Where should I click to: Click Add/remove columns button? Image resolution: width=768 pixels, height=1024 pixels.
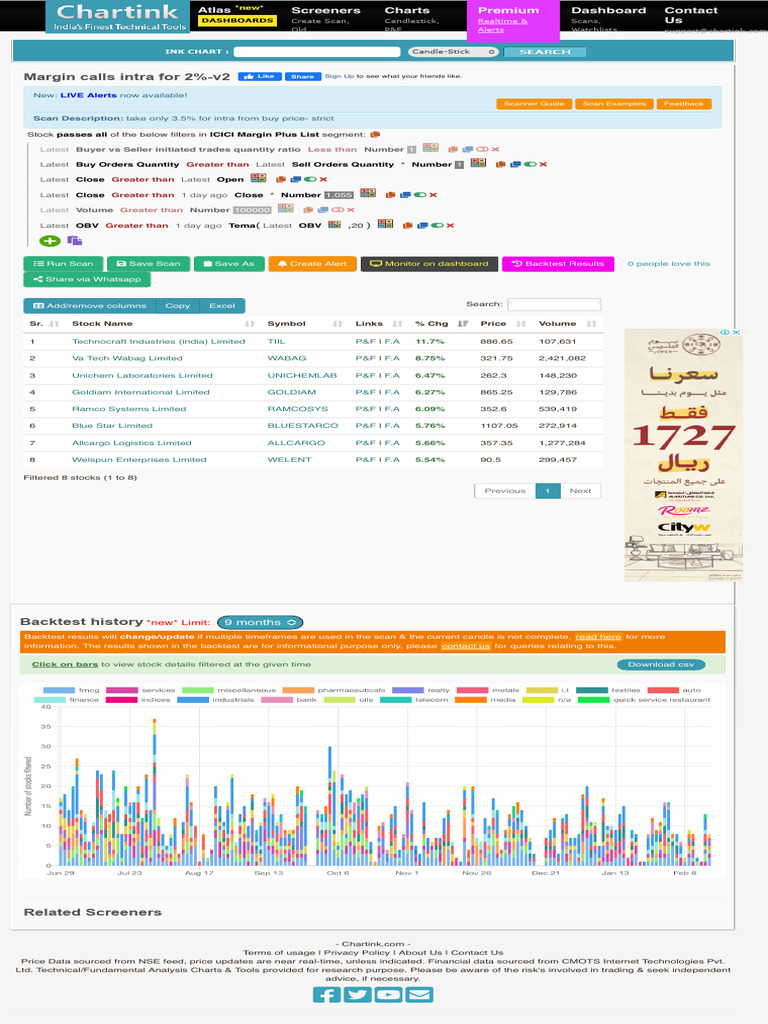[x=90, y=306]
